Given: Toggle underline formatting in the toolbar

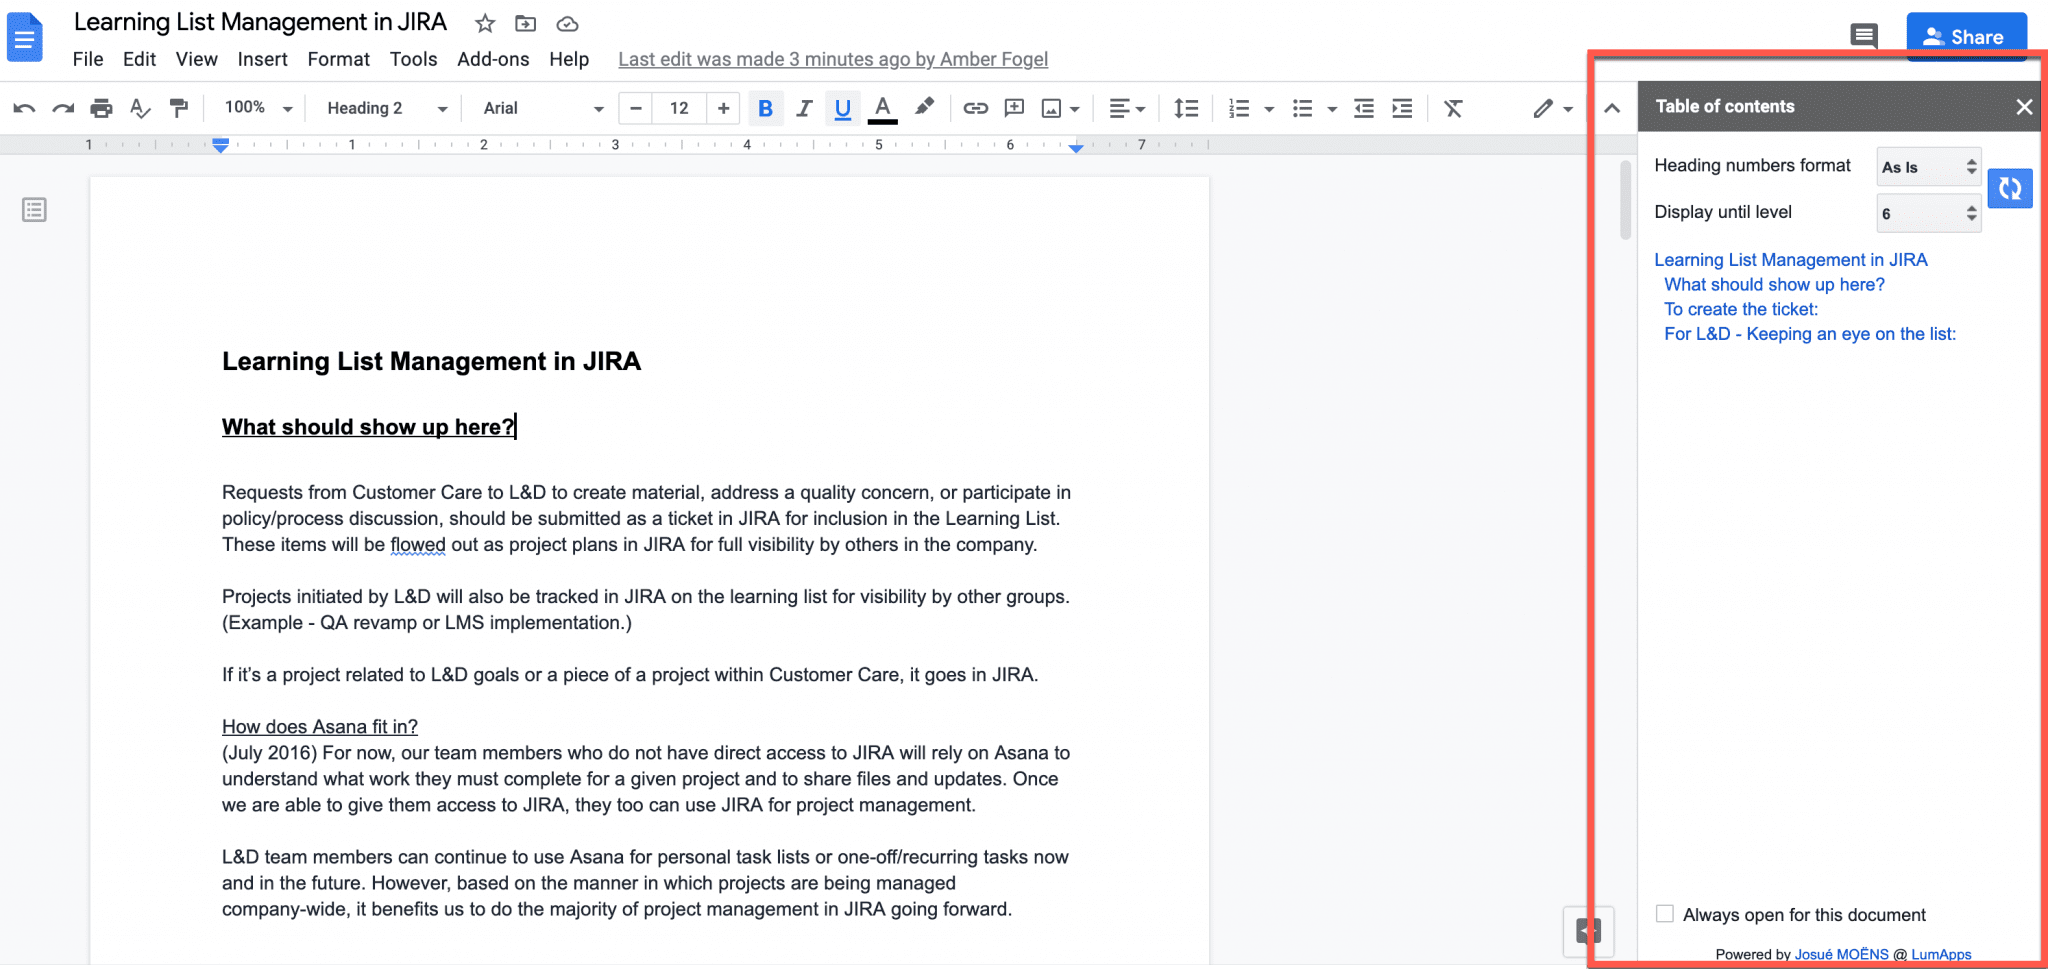Looking at the screenshot, I should coord(842,108).
